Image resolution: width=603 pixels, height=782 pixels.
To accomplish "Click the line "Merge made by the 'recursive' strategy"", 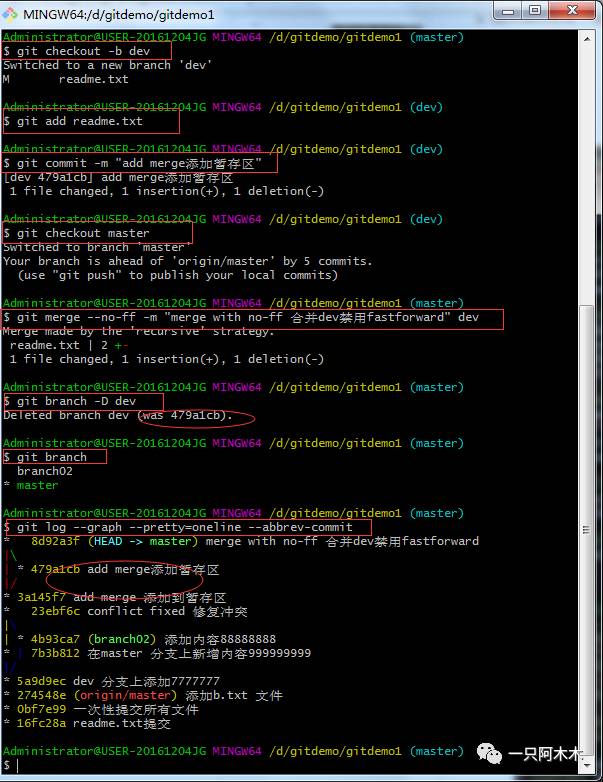I will tap(139, 331).
